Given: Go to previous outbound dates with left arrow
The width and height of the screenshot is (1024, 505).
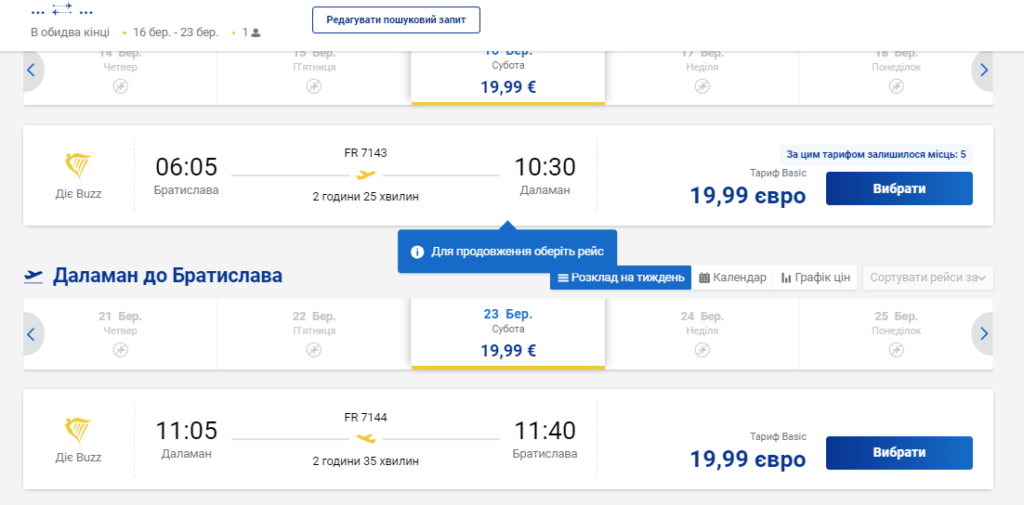Looking at the screenshot, I should pos(31,71).
